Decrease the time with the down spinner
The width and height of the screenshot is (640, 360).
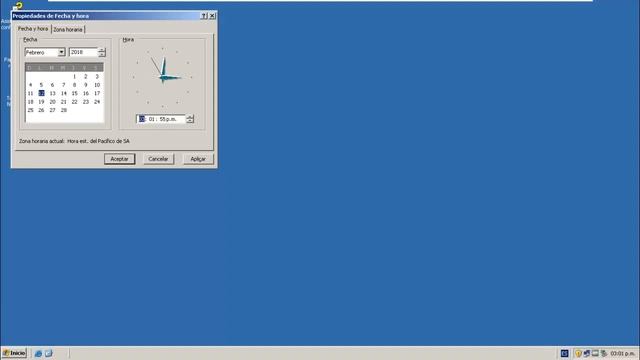(x=190, y=121)
